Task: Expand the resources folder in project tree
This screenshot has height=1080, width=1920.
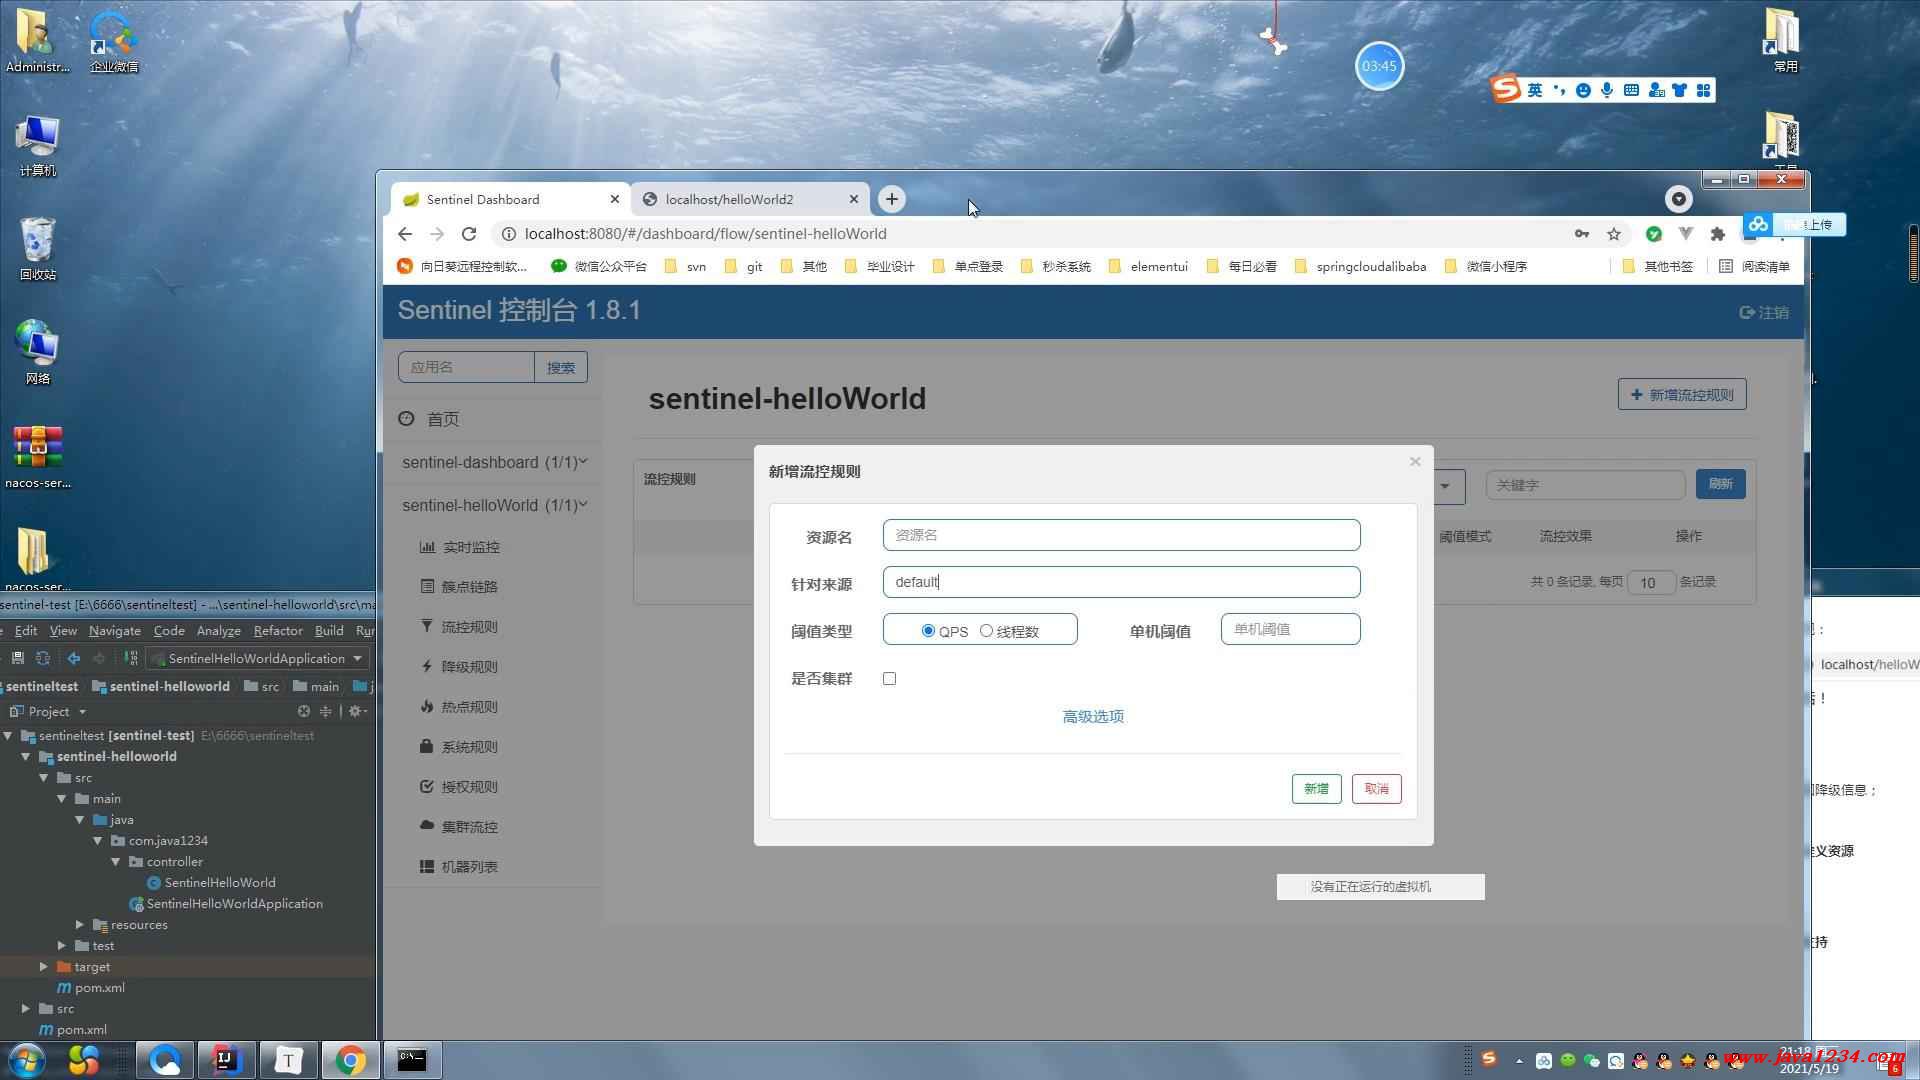Action: click(x=80, y=925)
